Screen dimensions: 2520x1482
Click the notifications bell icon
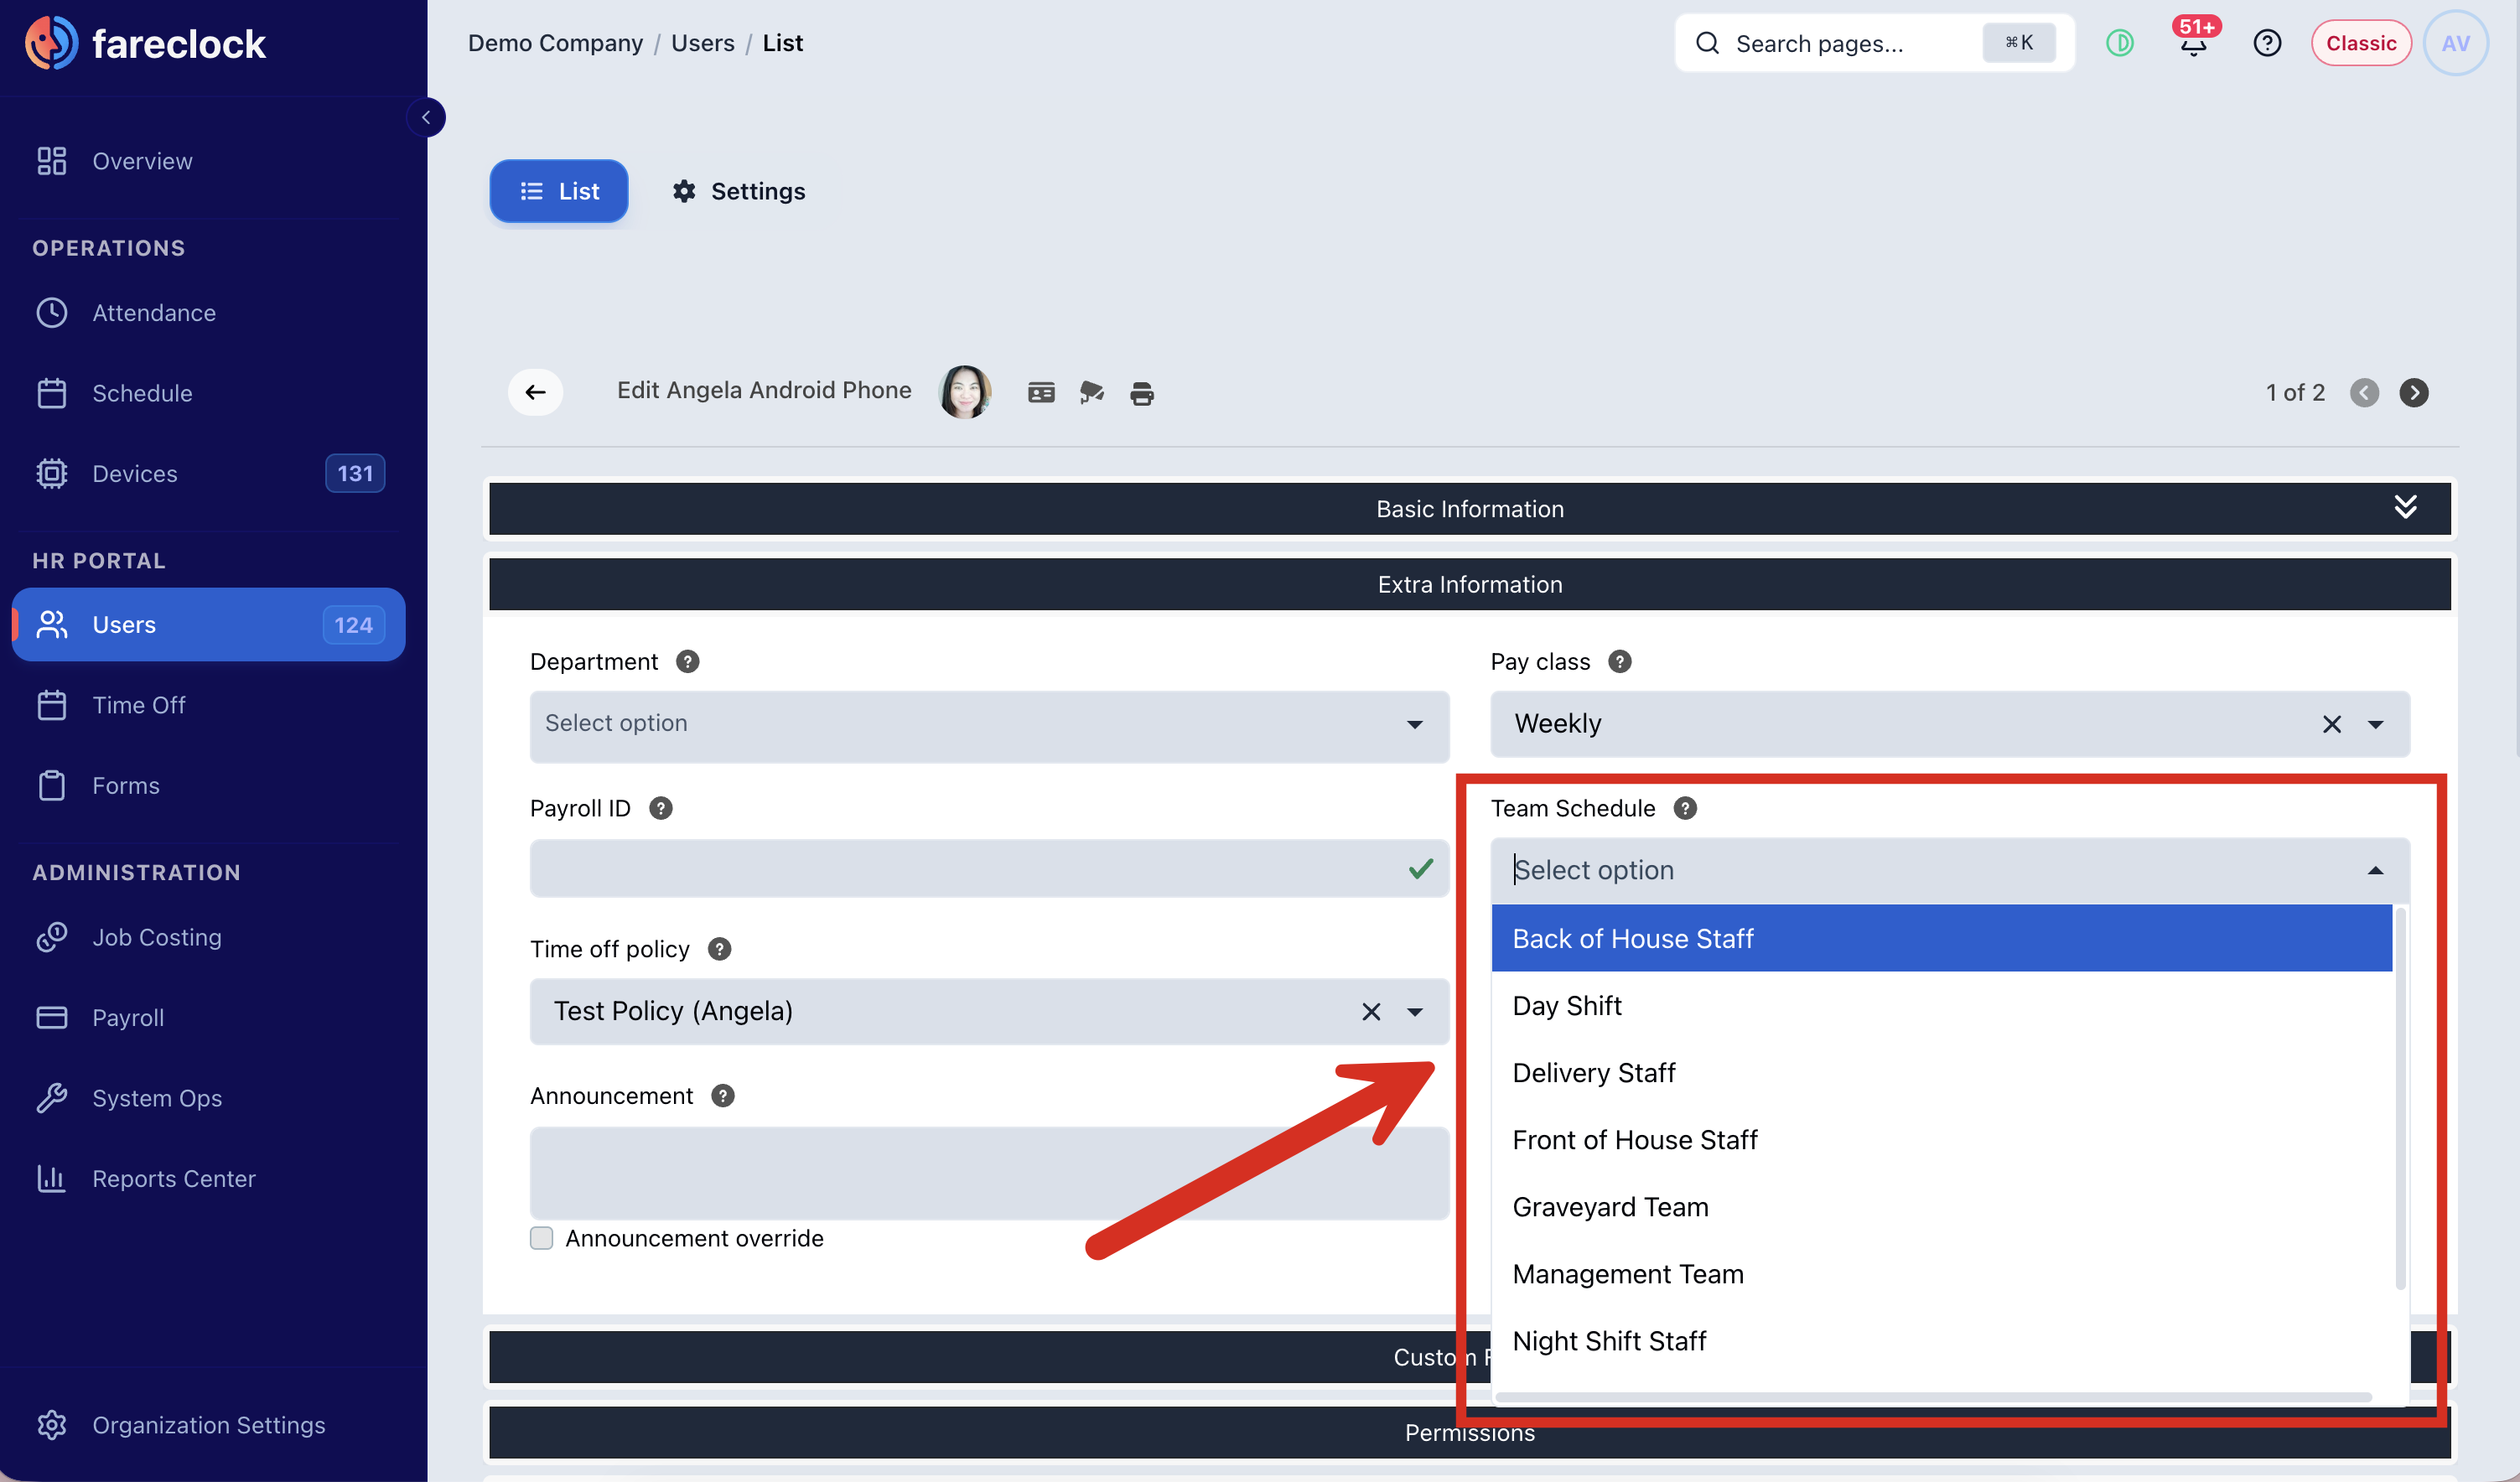point(2193,44)
